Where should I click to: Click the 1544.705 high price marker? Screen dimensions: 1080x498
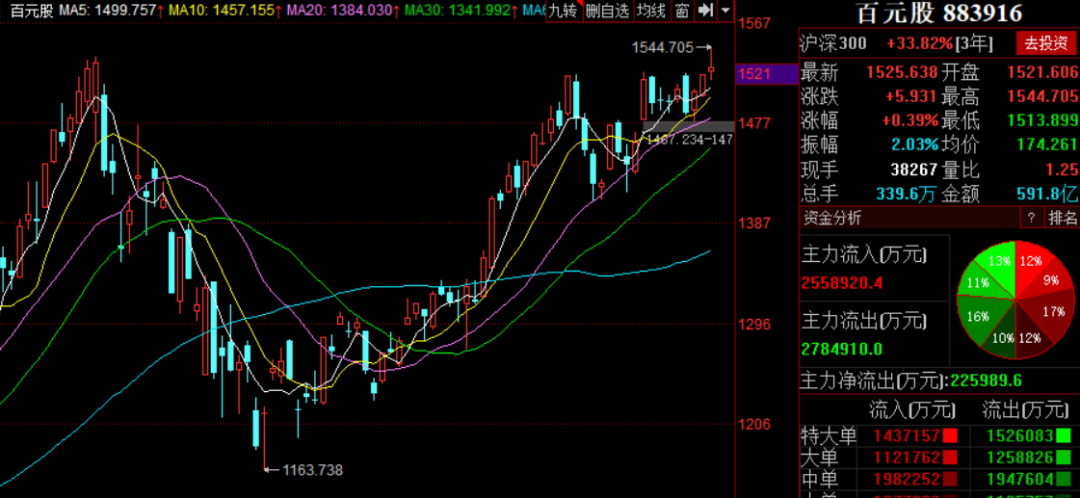[663, 48]
